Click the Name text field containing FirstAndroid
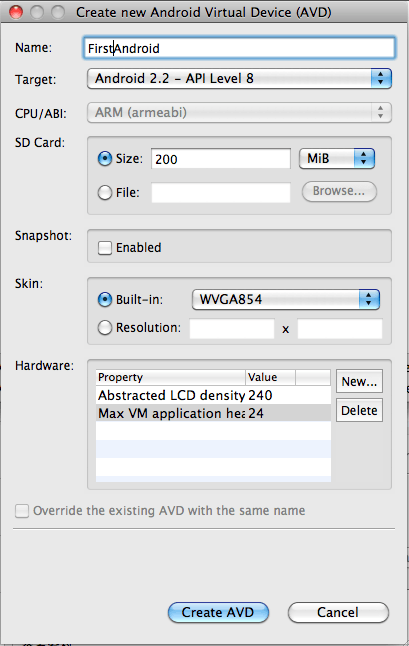The height and width of the screenshot is (646, 409). (x=239, y=48)
